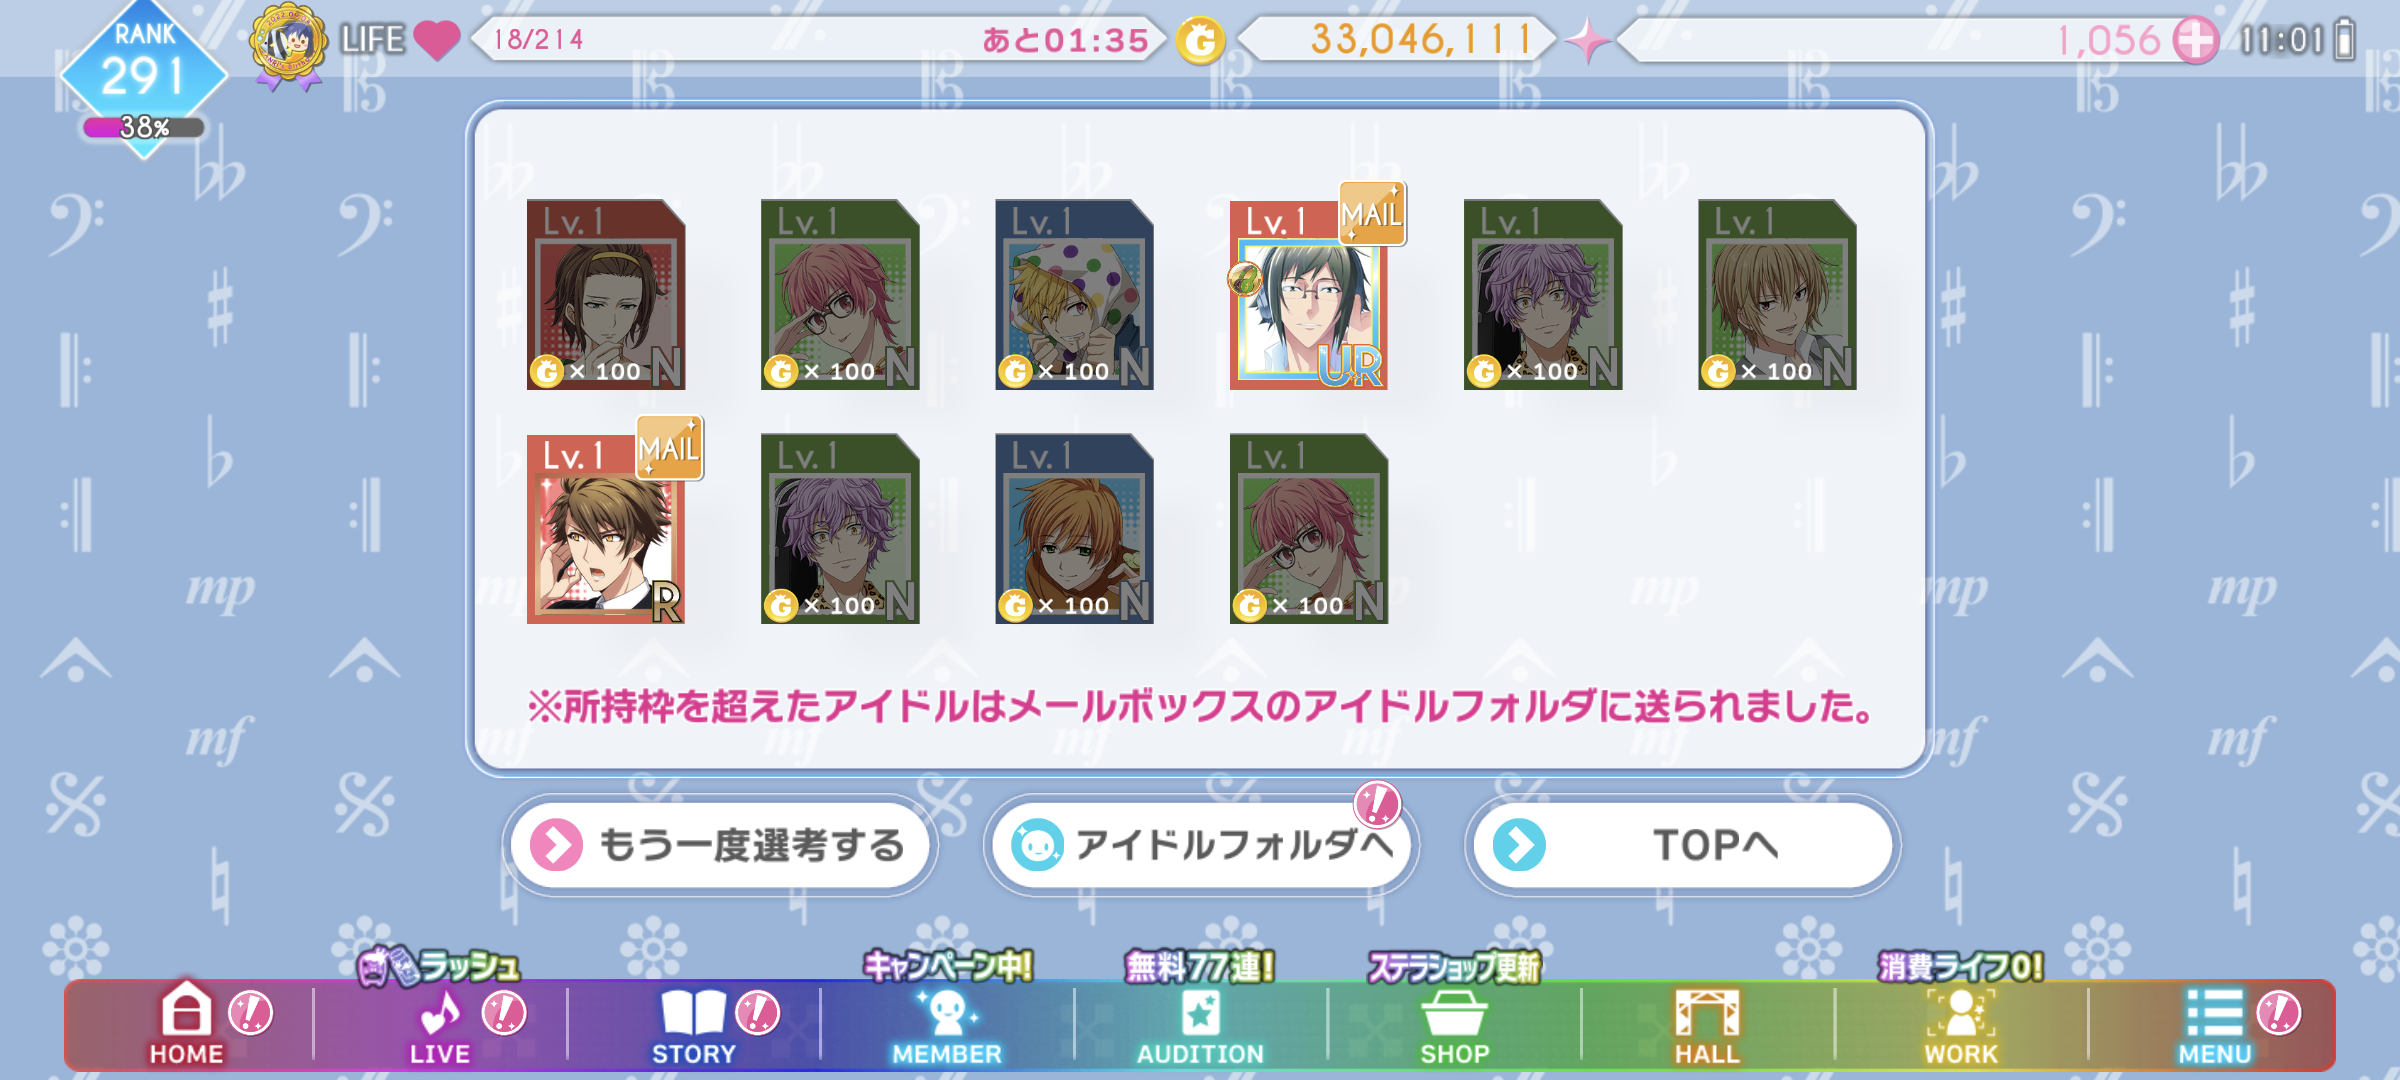Open the HOME house icon
The width and height of the screenshot is (2400, 1080).
click(187, 1010)
